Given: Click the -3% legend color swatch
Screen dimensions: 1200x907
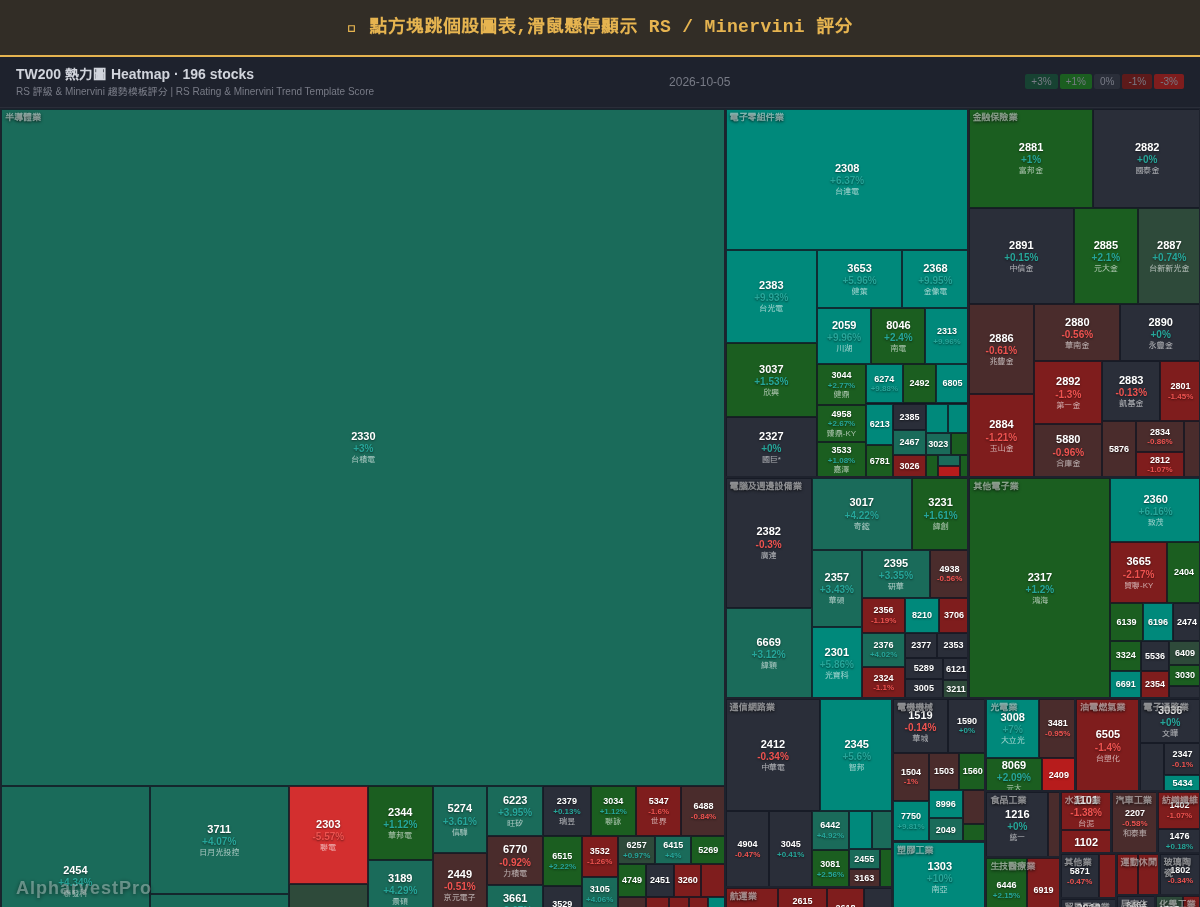Looking at the screenshot, I should coord(1169,82).
